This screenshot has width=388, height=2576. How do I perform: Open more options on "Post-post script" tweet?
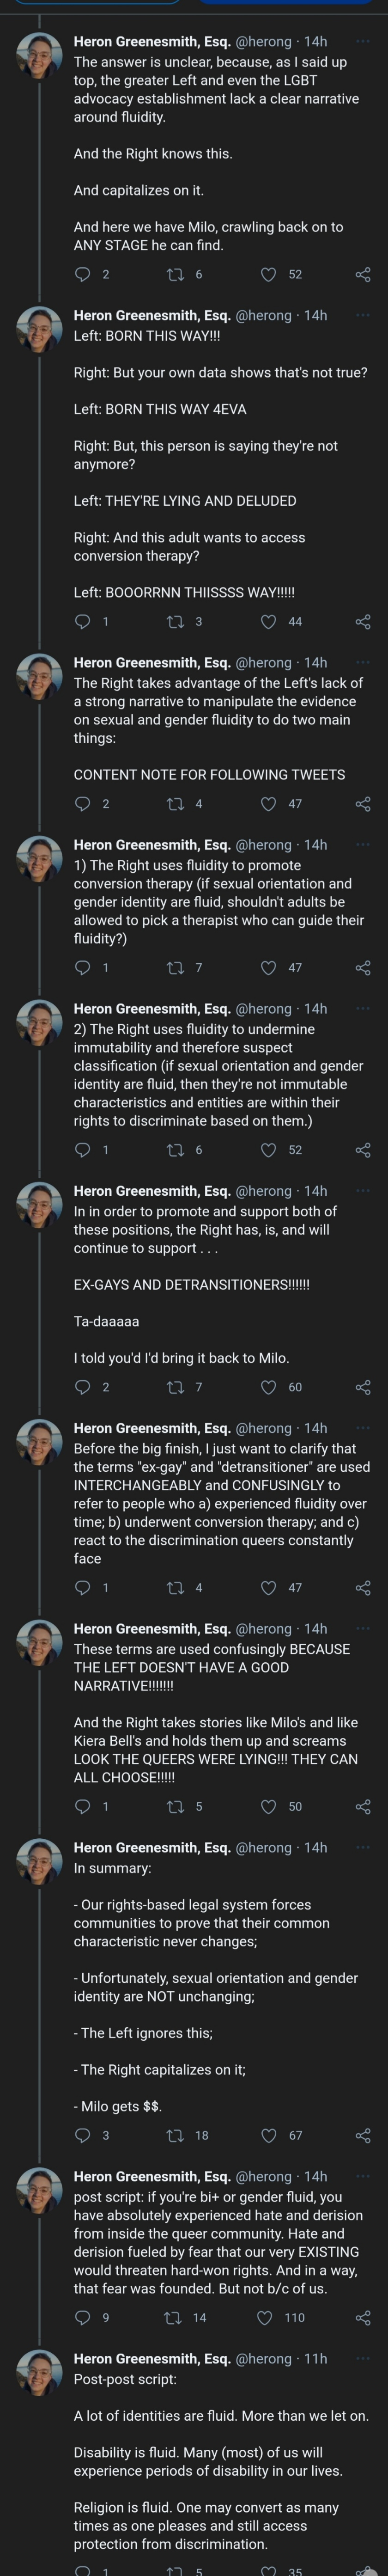363,2358
